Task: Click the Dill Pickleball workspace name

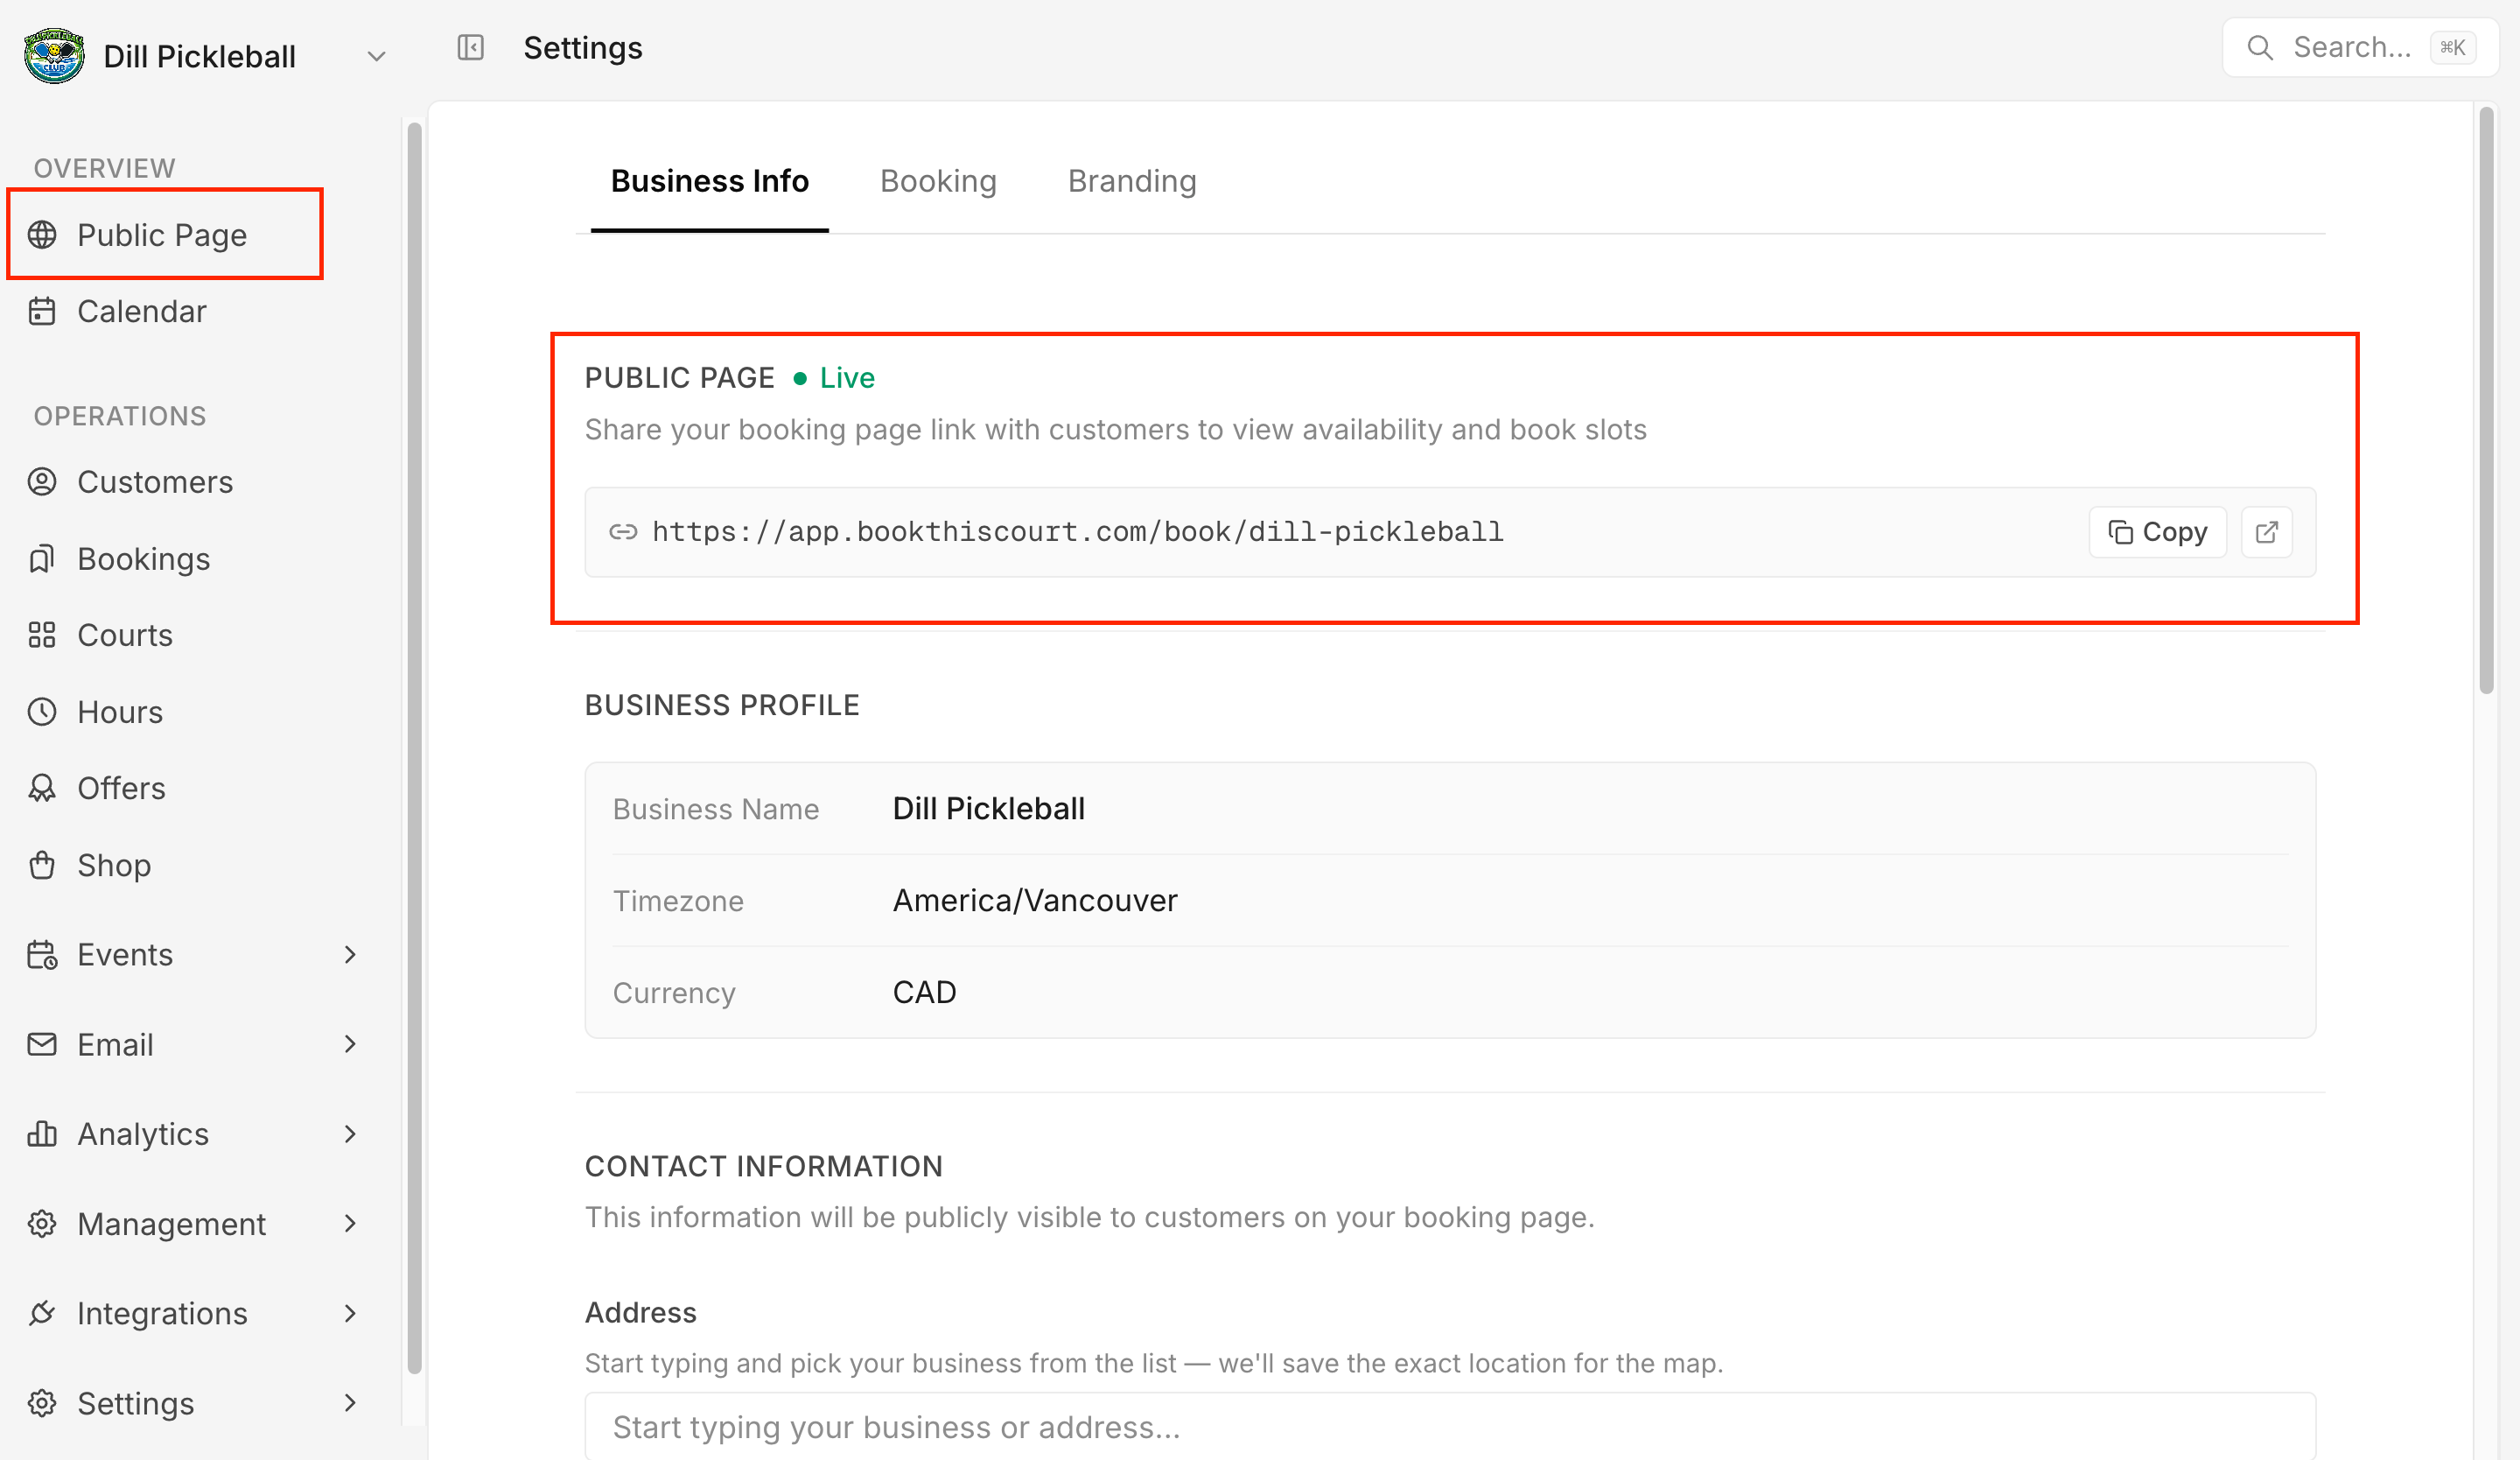Action: 199,57
